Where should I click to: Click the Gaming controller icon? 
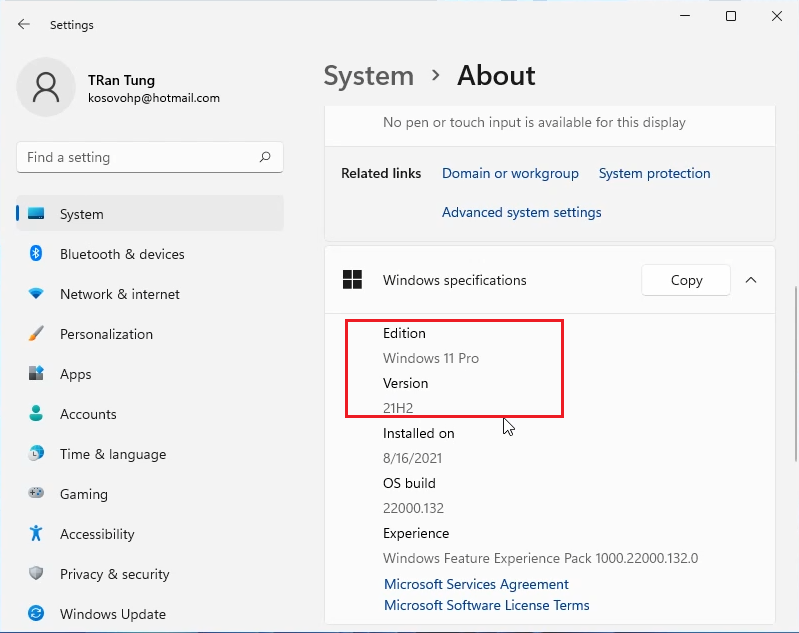coord(36,493)
